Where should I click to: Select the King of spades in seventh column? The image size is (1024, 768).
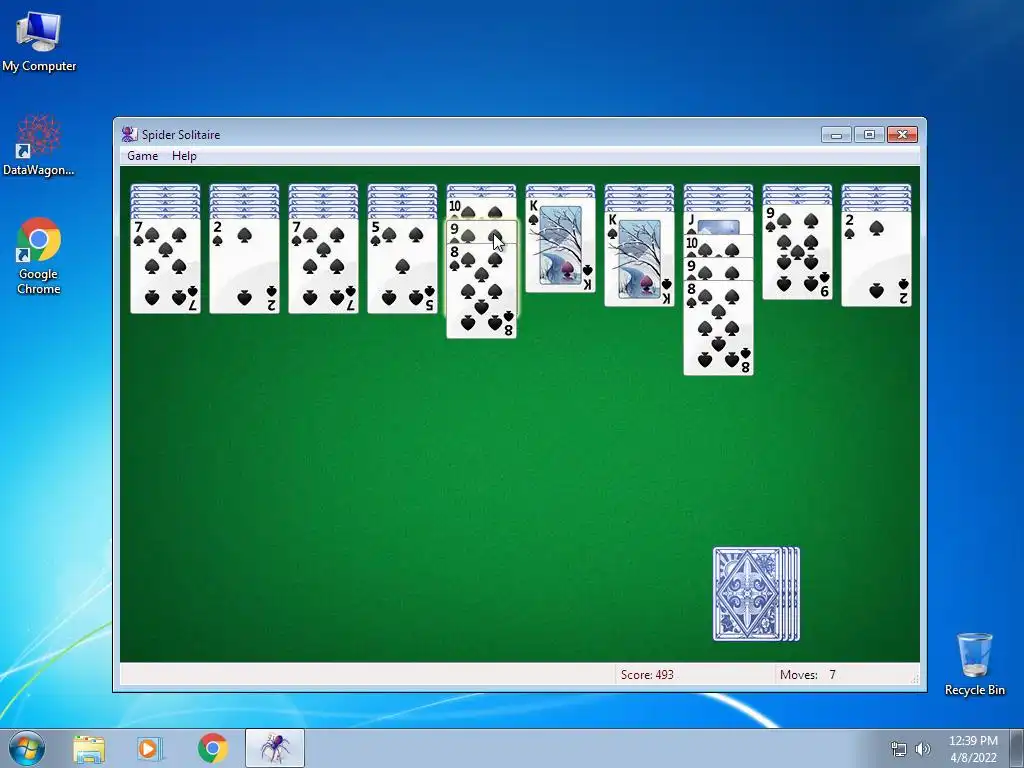point(639,259)
